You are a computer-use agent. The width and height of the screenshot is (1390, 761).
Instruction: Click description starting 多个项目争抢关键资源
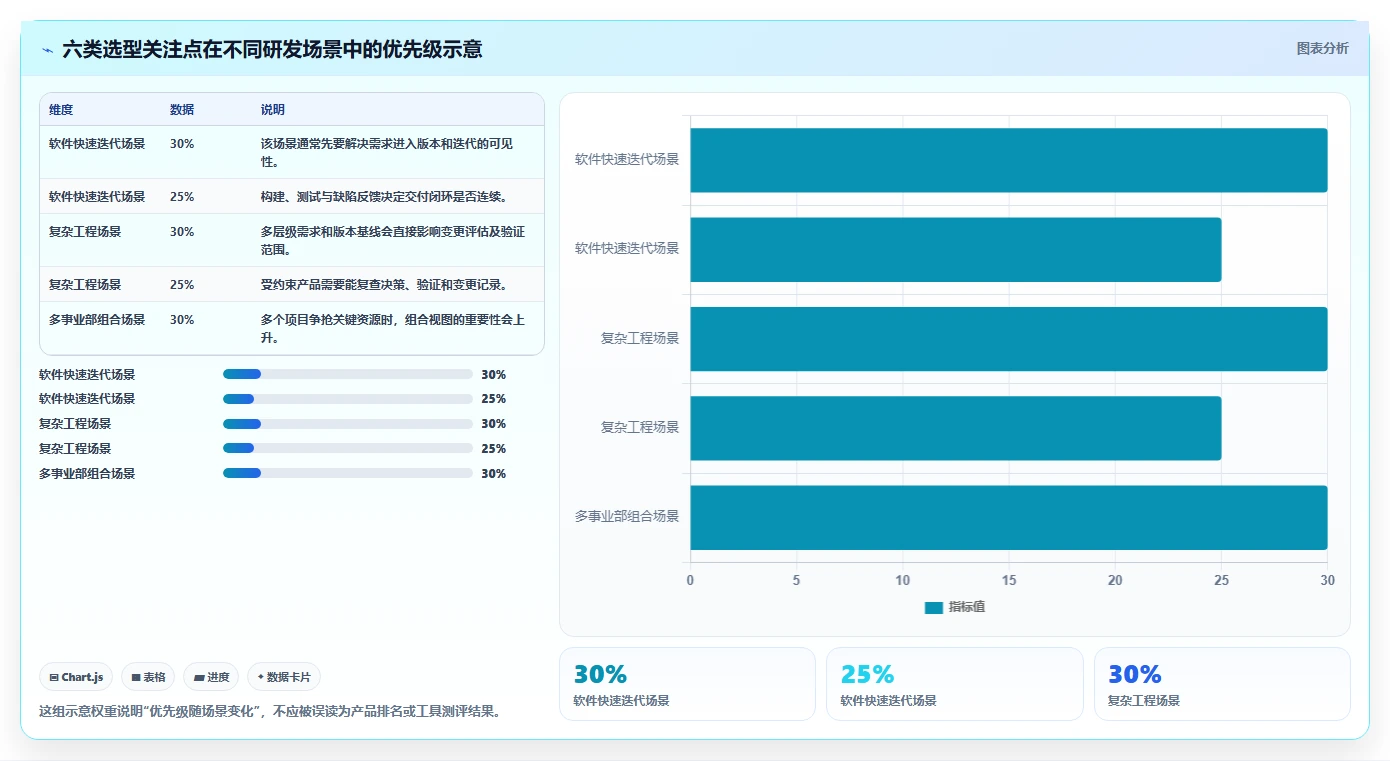pos(393,328)
